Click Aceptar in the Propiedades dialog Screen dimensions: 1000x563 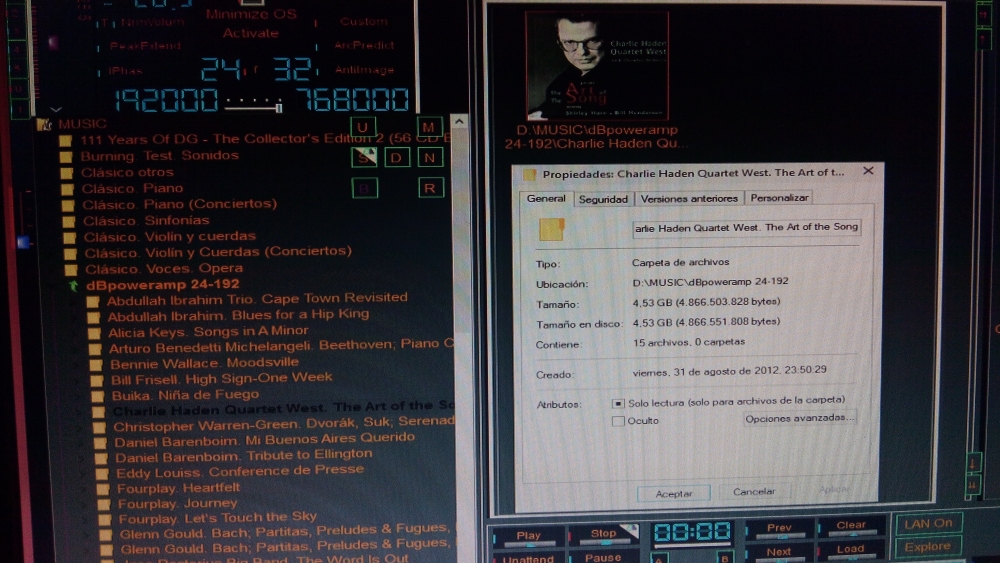673,494
